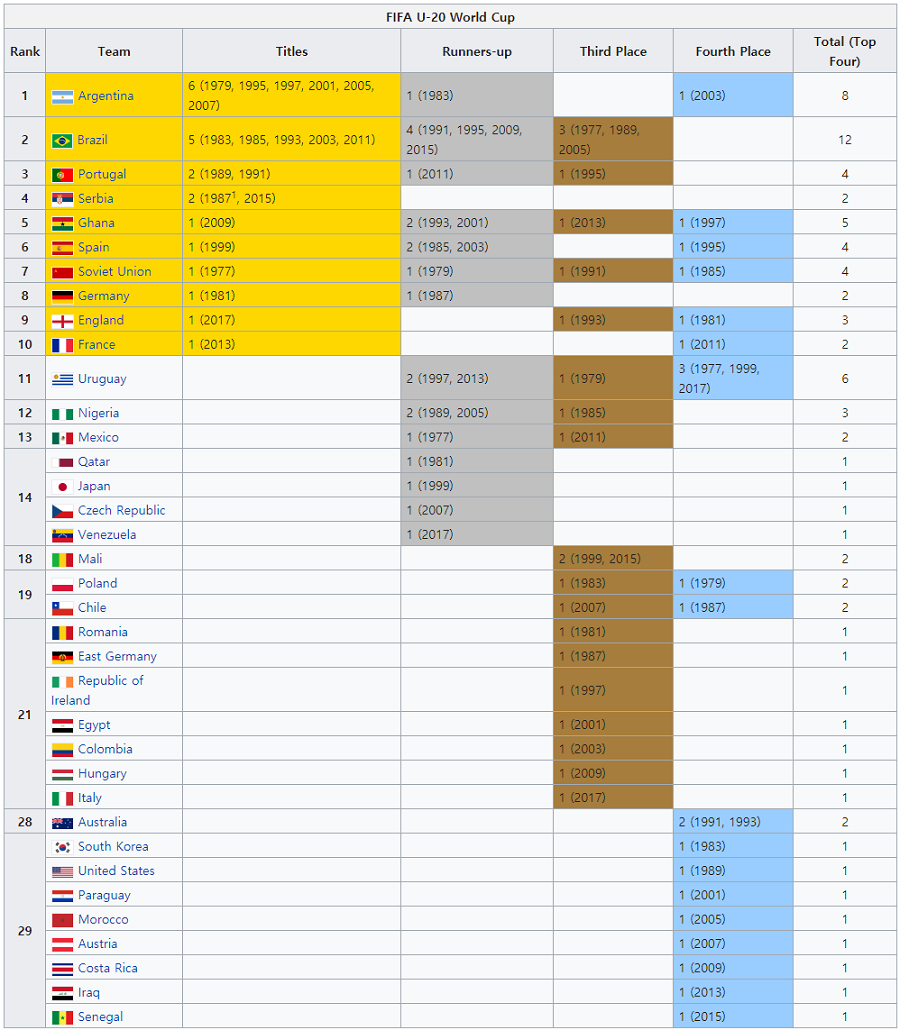Click the Venezuela flag icon
Viewport: 900px width, 1030px height.
coord(62,535)
